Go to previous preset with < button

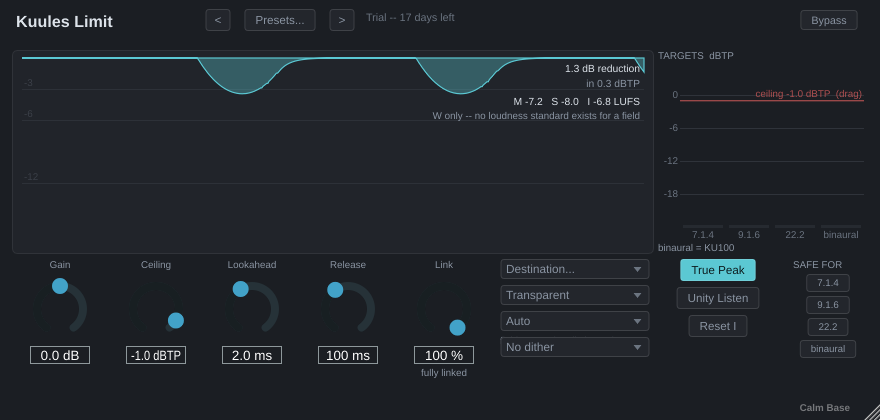pyautogui.click(x=218, y=20)
